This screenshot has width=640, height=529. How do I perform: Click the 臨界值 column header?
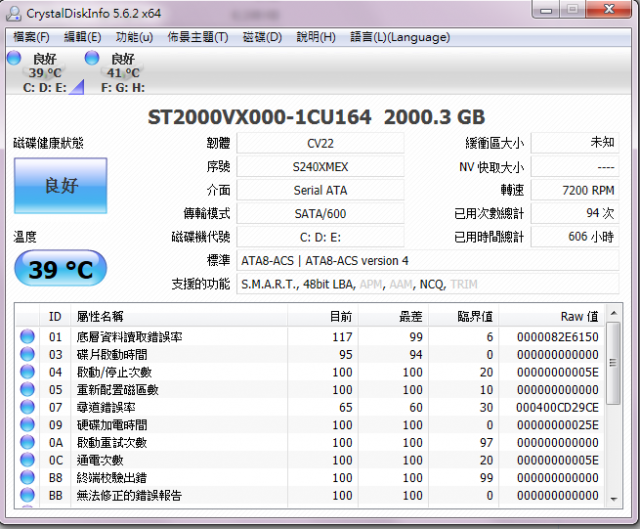pyautogui.click(x=463, y=316)
